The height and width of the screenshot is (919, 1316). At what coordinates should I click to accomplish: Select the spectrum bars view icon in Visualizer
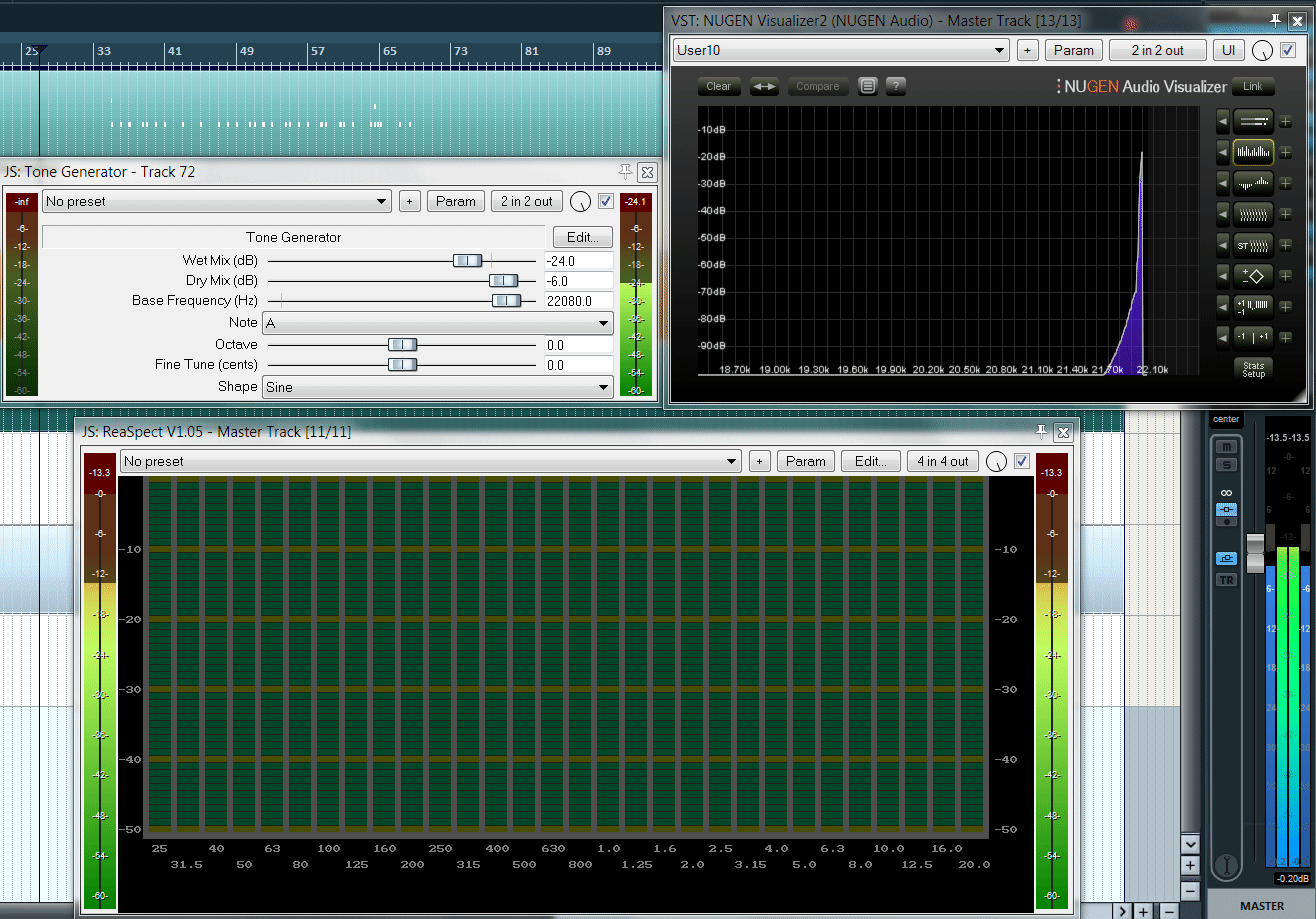[1253, 152]
